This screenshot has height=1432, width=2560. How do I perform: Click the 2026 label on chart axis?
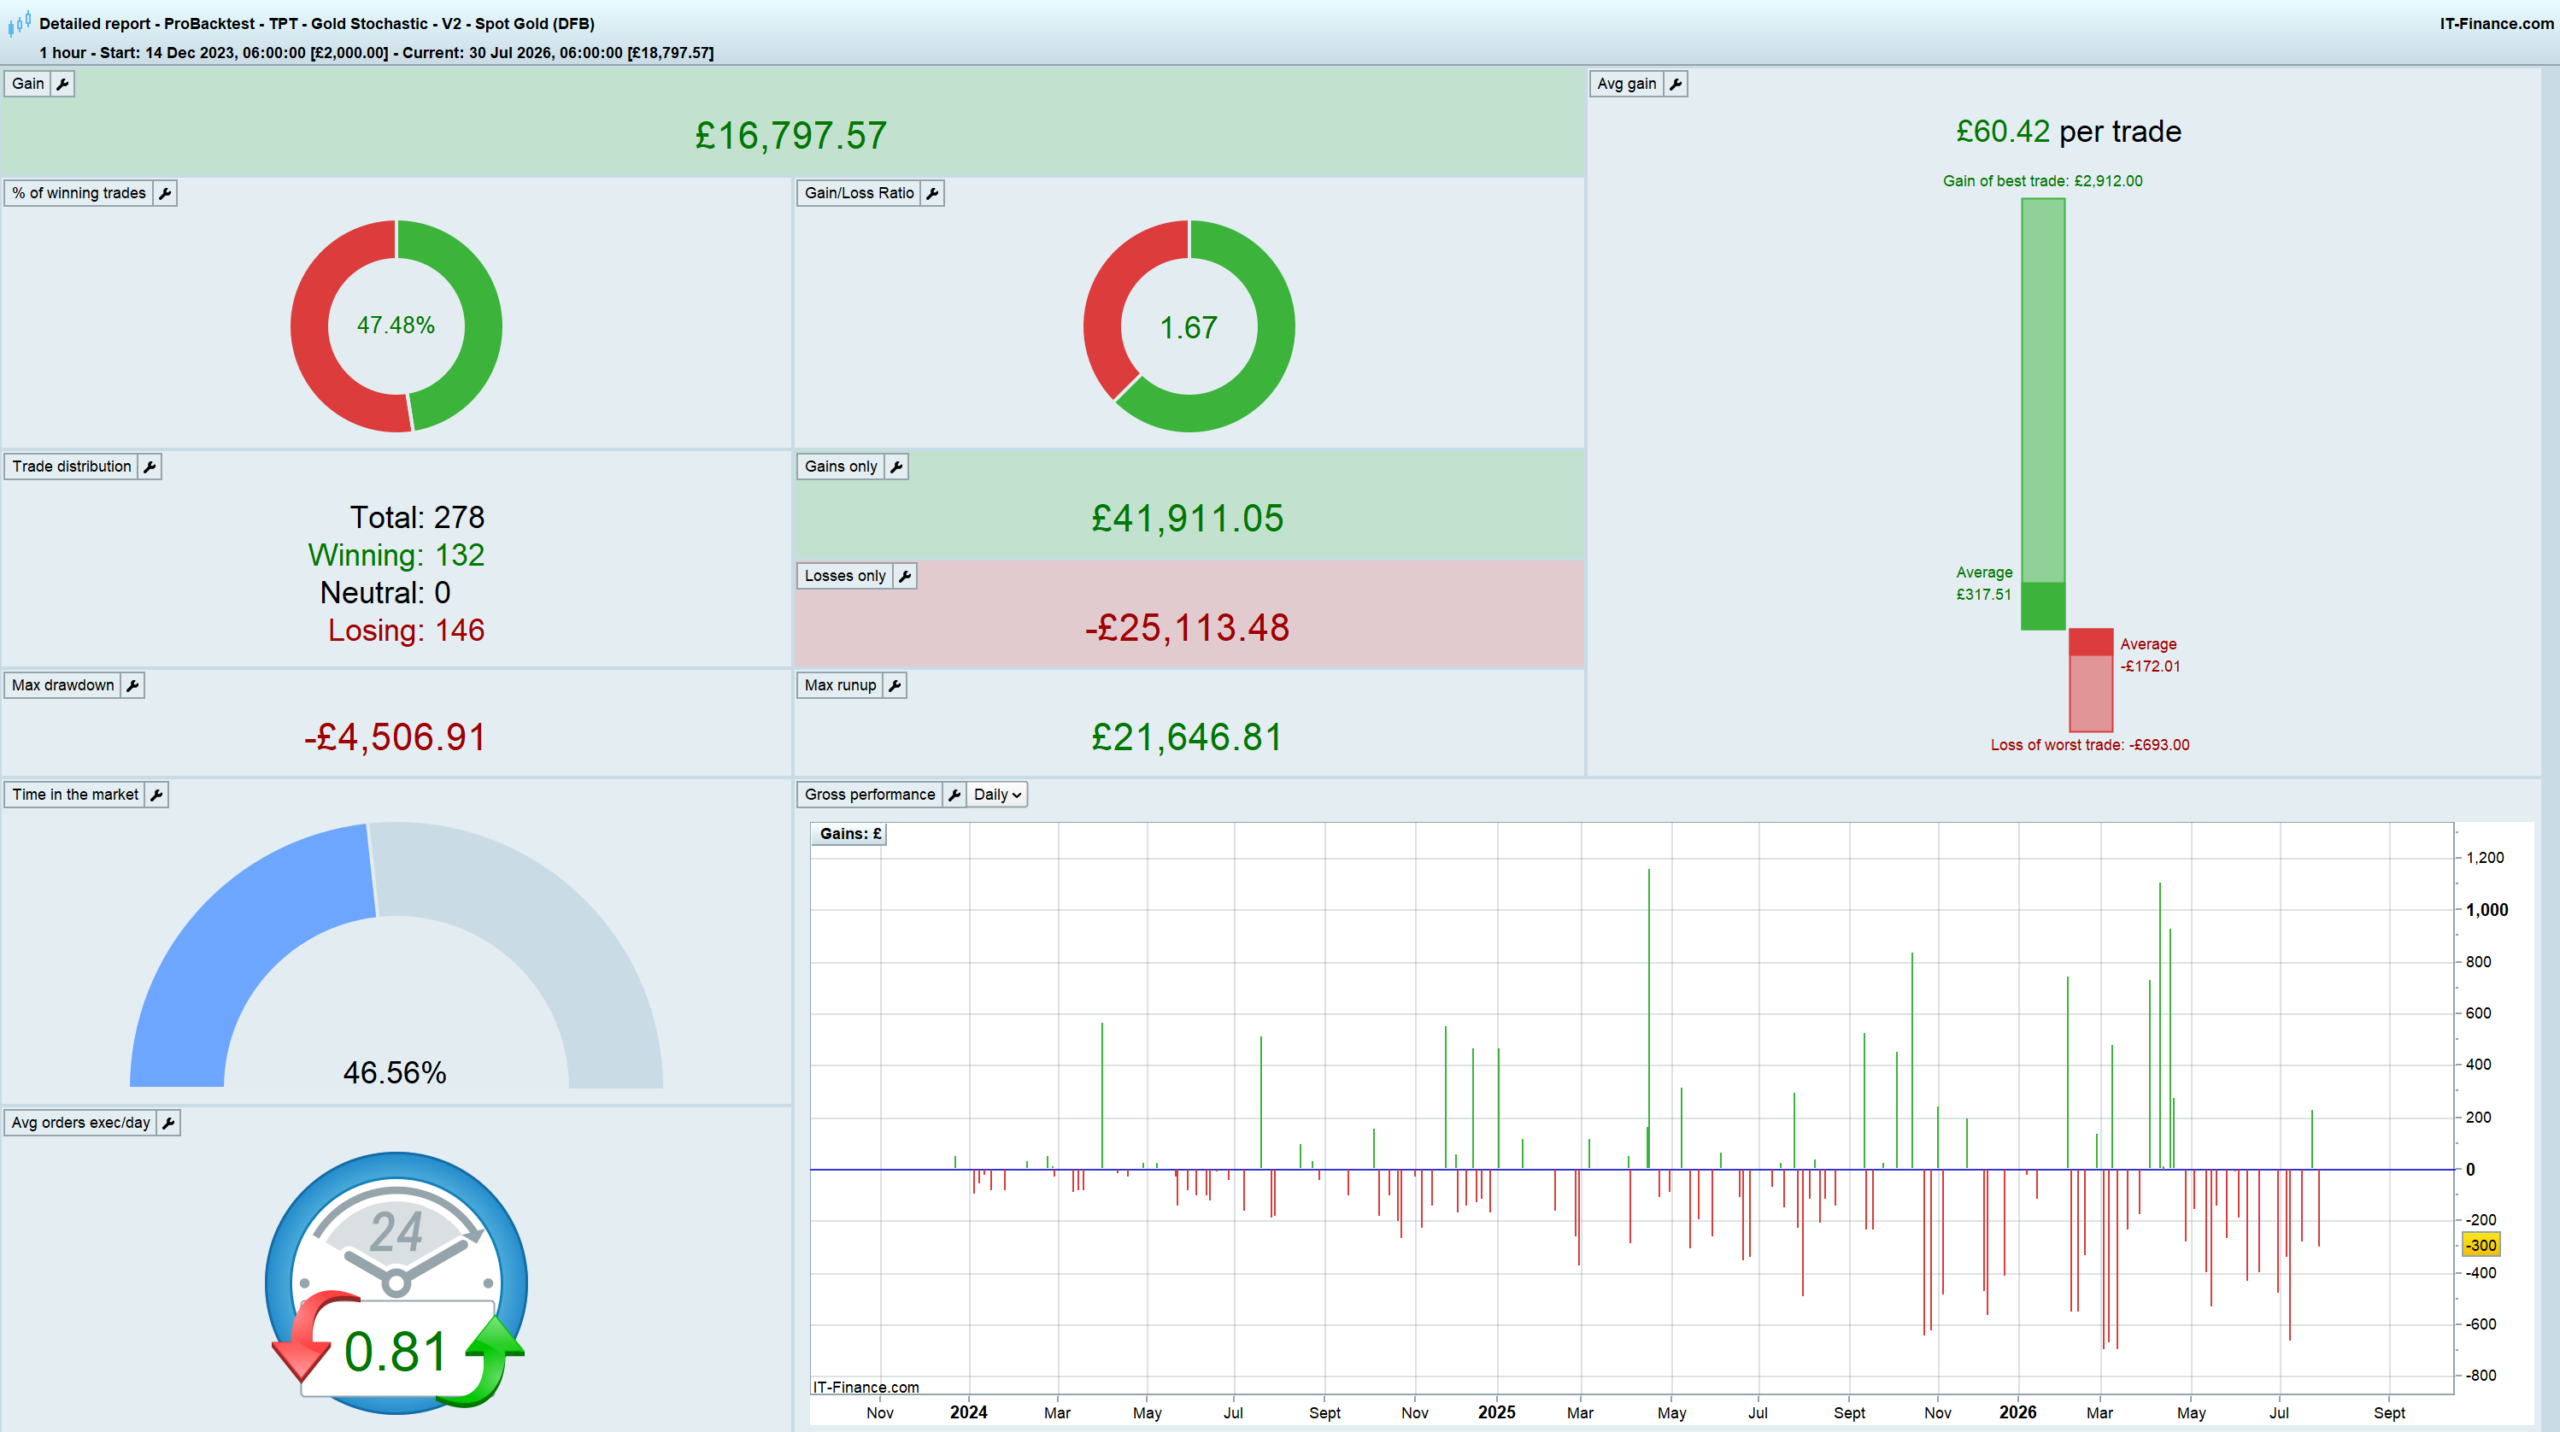[2018, 1413]
